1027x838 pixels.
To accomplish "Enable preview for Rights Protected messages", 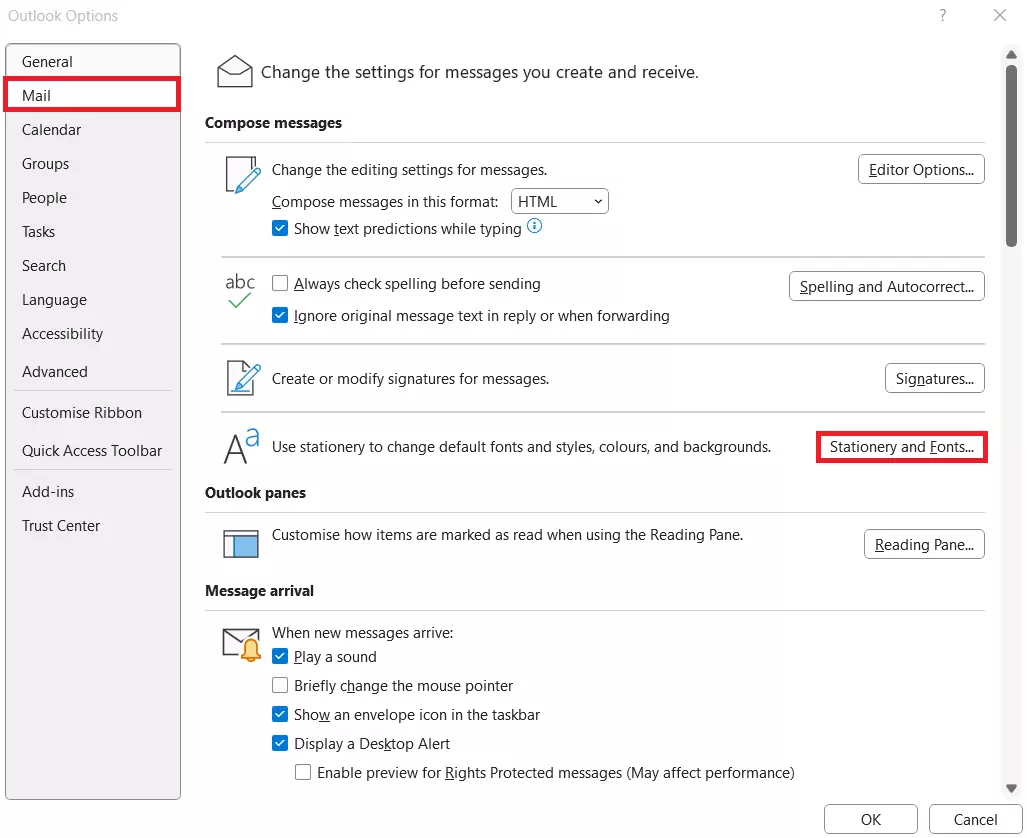I will [x=303, y=772].
